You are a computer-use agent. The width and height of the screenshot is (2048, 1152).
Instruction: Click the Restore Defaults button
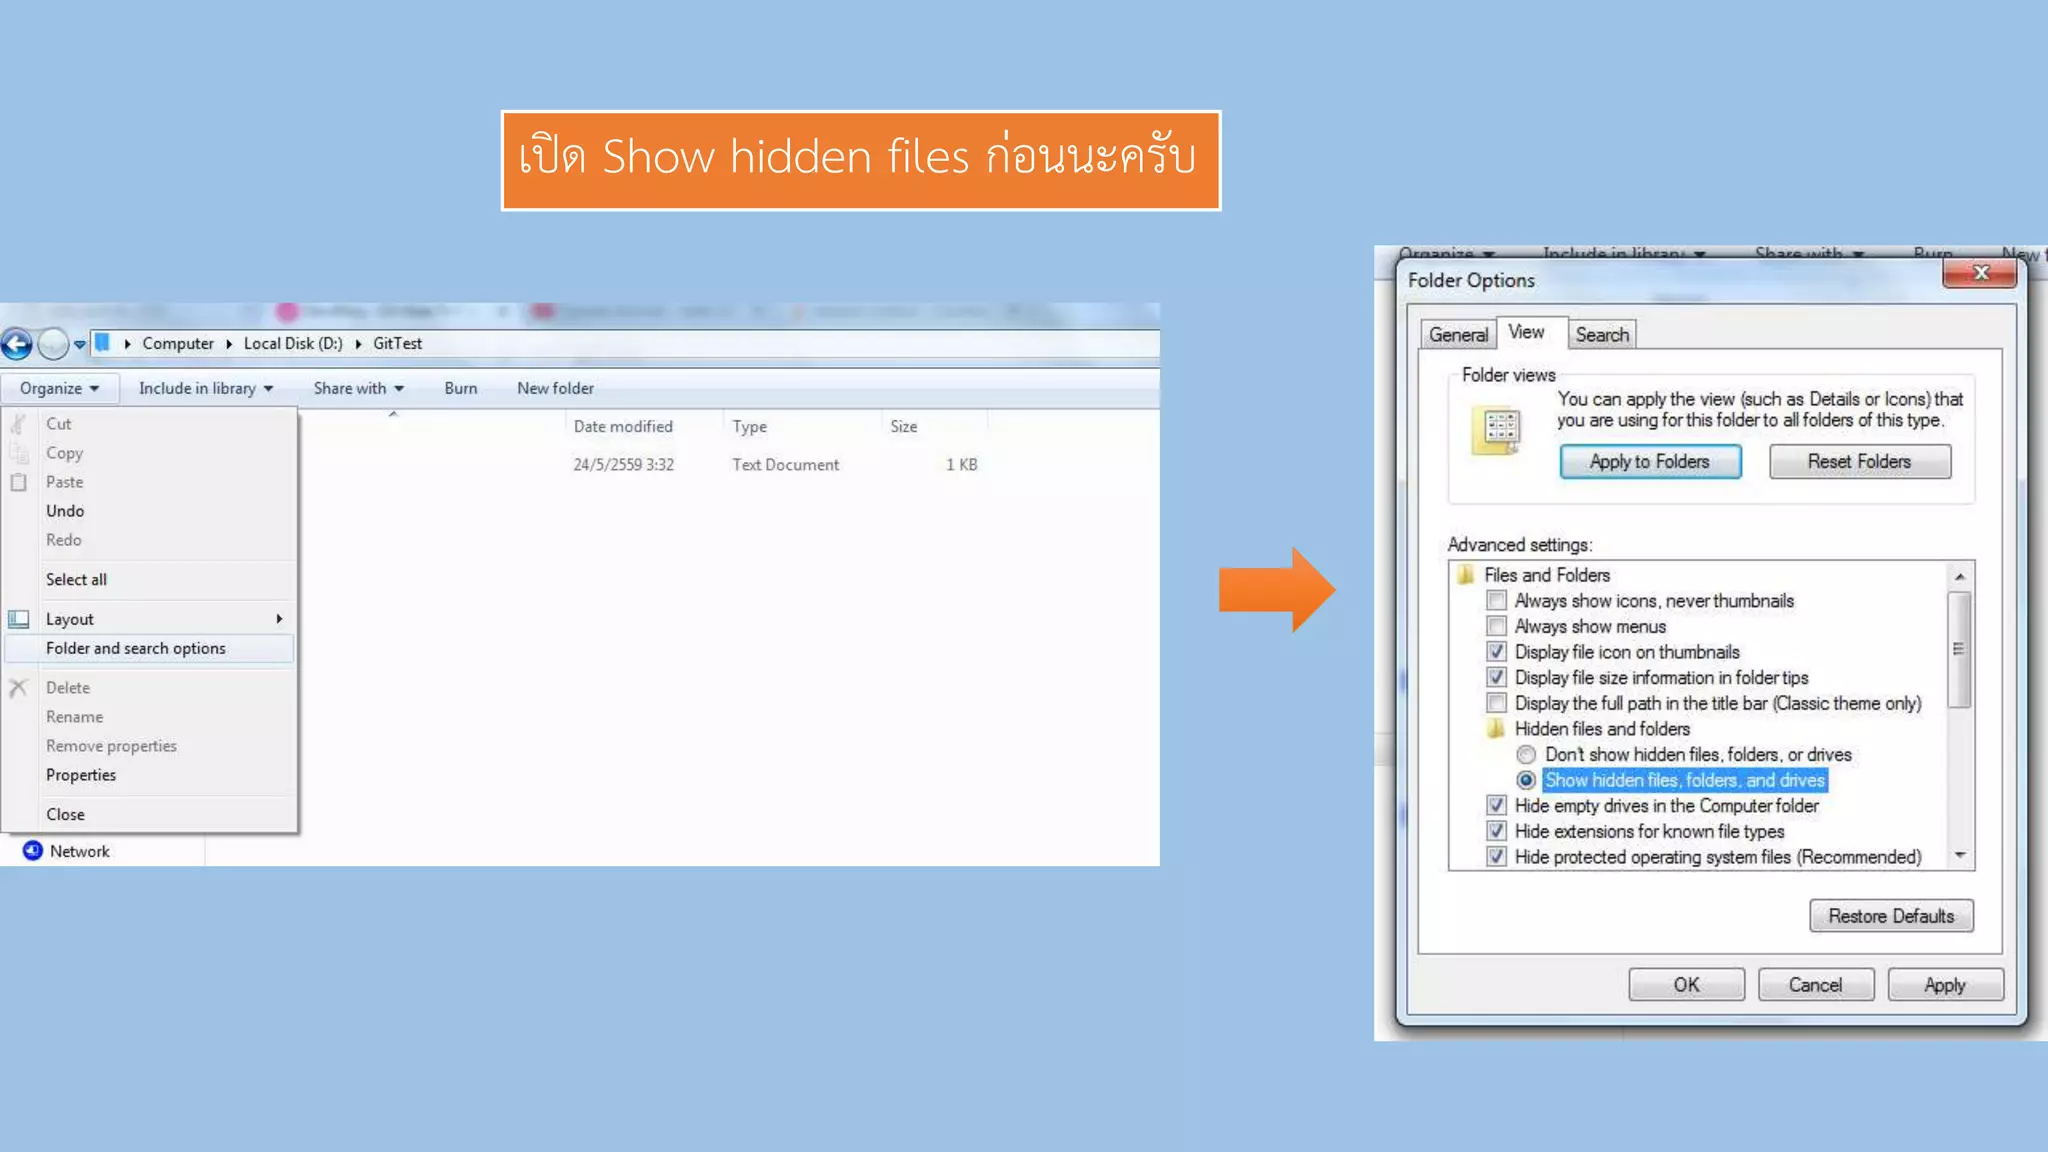coord(1890,916)
